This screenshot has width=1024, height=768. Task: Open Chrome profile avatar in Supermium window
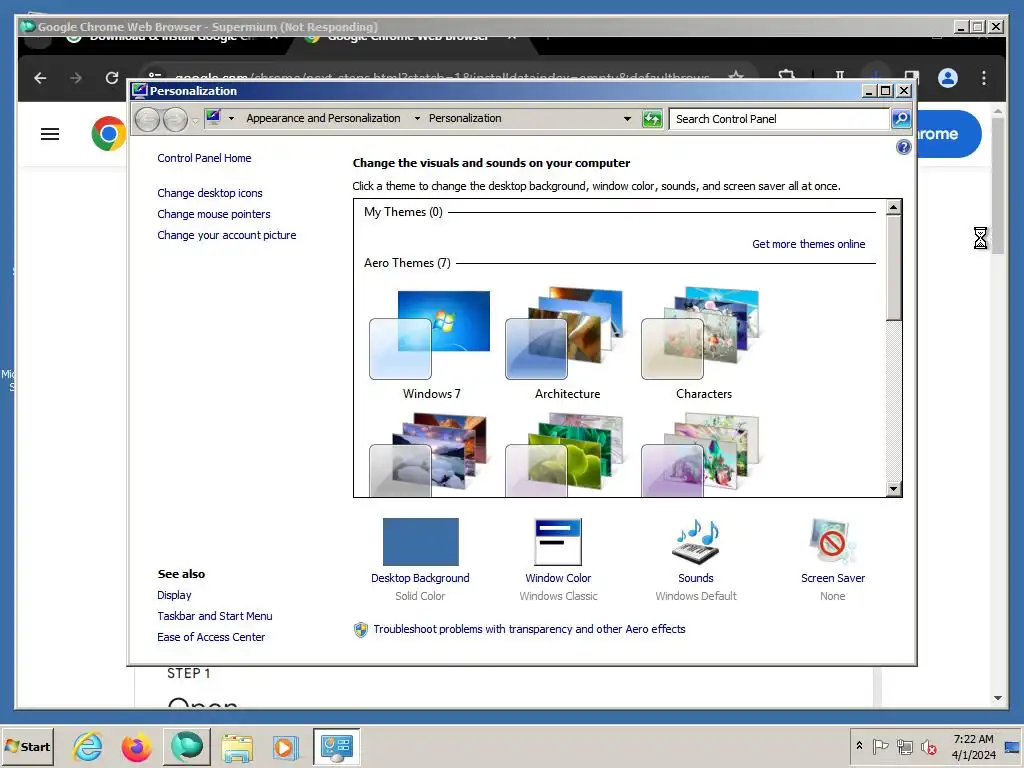948,78
